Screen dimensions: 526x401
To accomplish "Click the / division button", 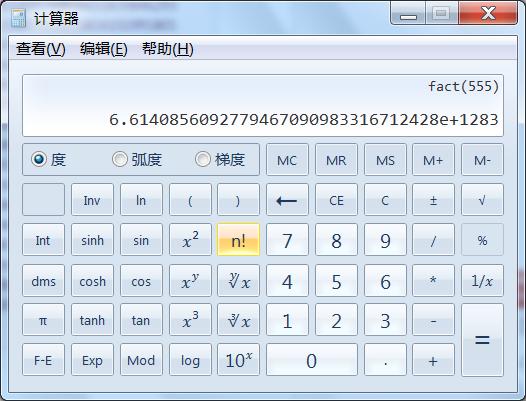I will (433, 240).
